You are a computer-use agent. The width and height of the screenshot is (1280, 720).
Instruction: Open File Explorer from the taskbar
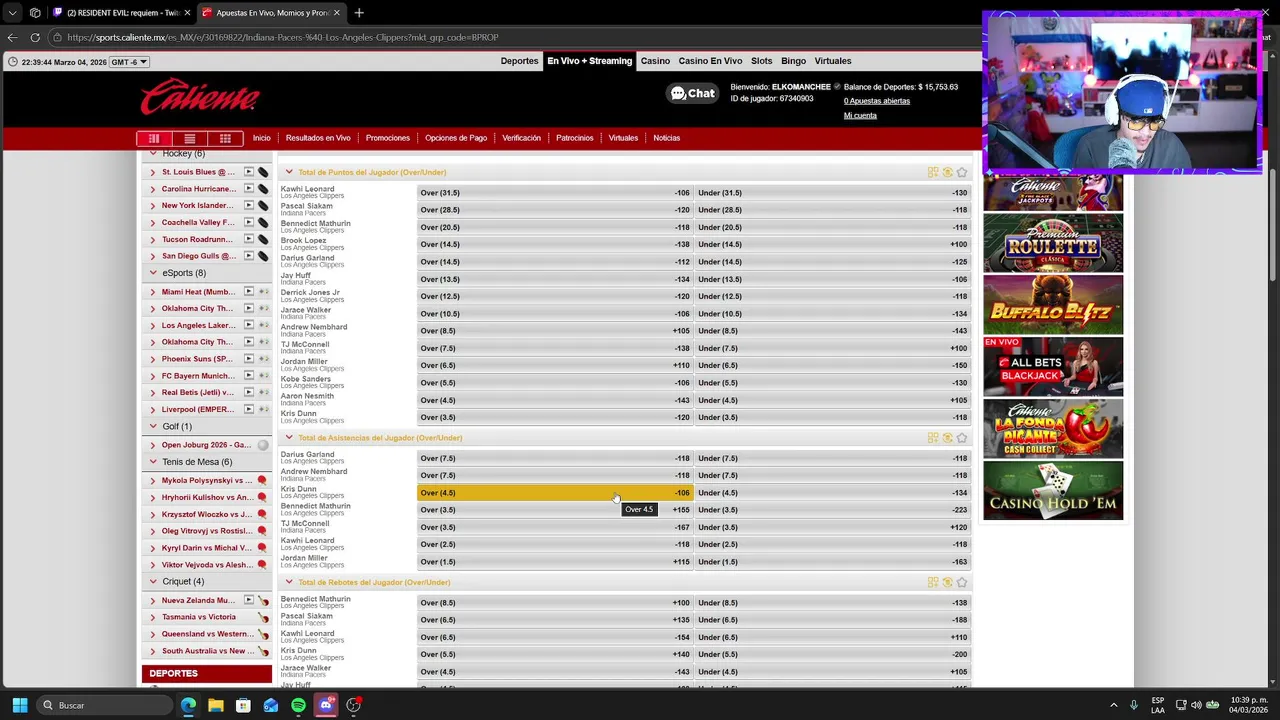215,705
